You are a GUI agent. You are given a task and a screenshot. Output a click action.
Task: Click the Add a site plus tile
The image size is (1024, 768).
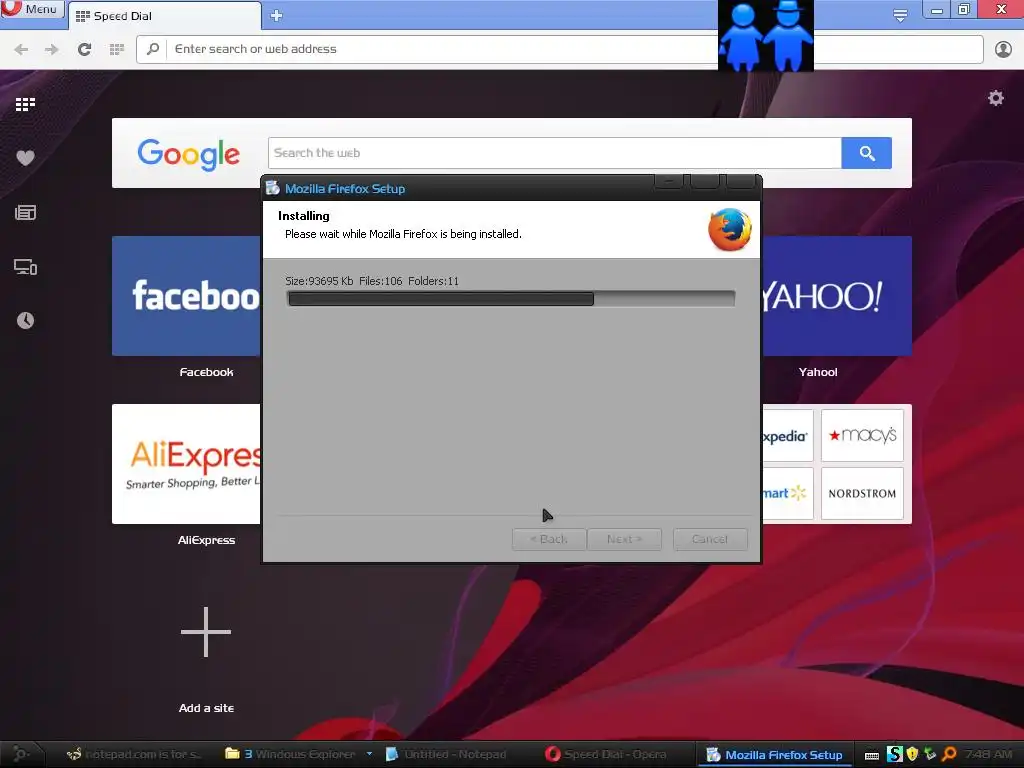[x=206, y=632]
